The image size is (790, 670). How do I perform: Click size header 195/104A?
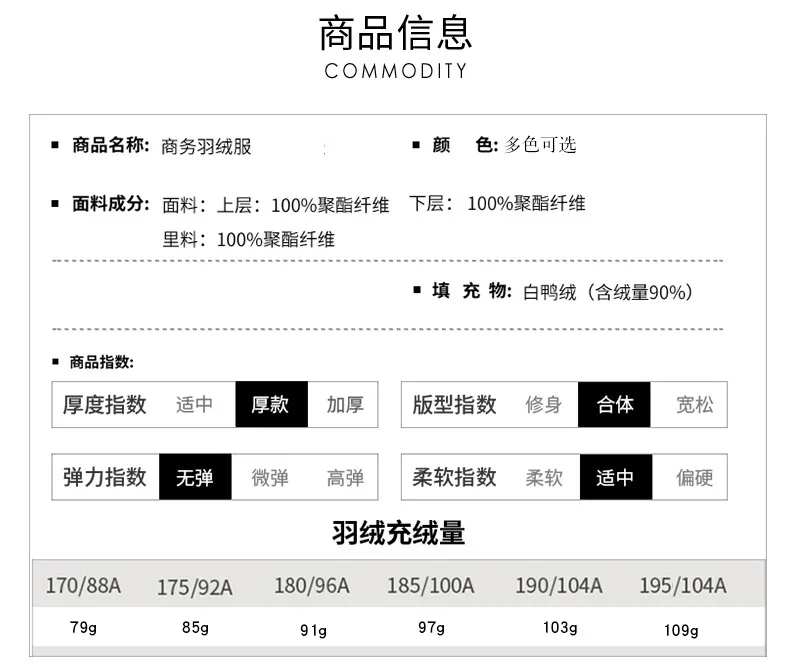pos(683,586)
